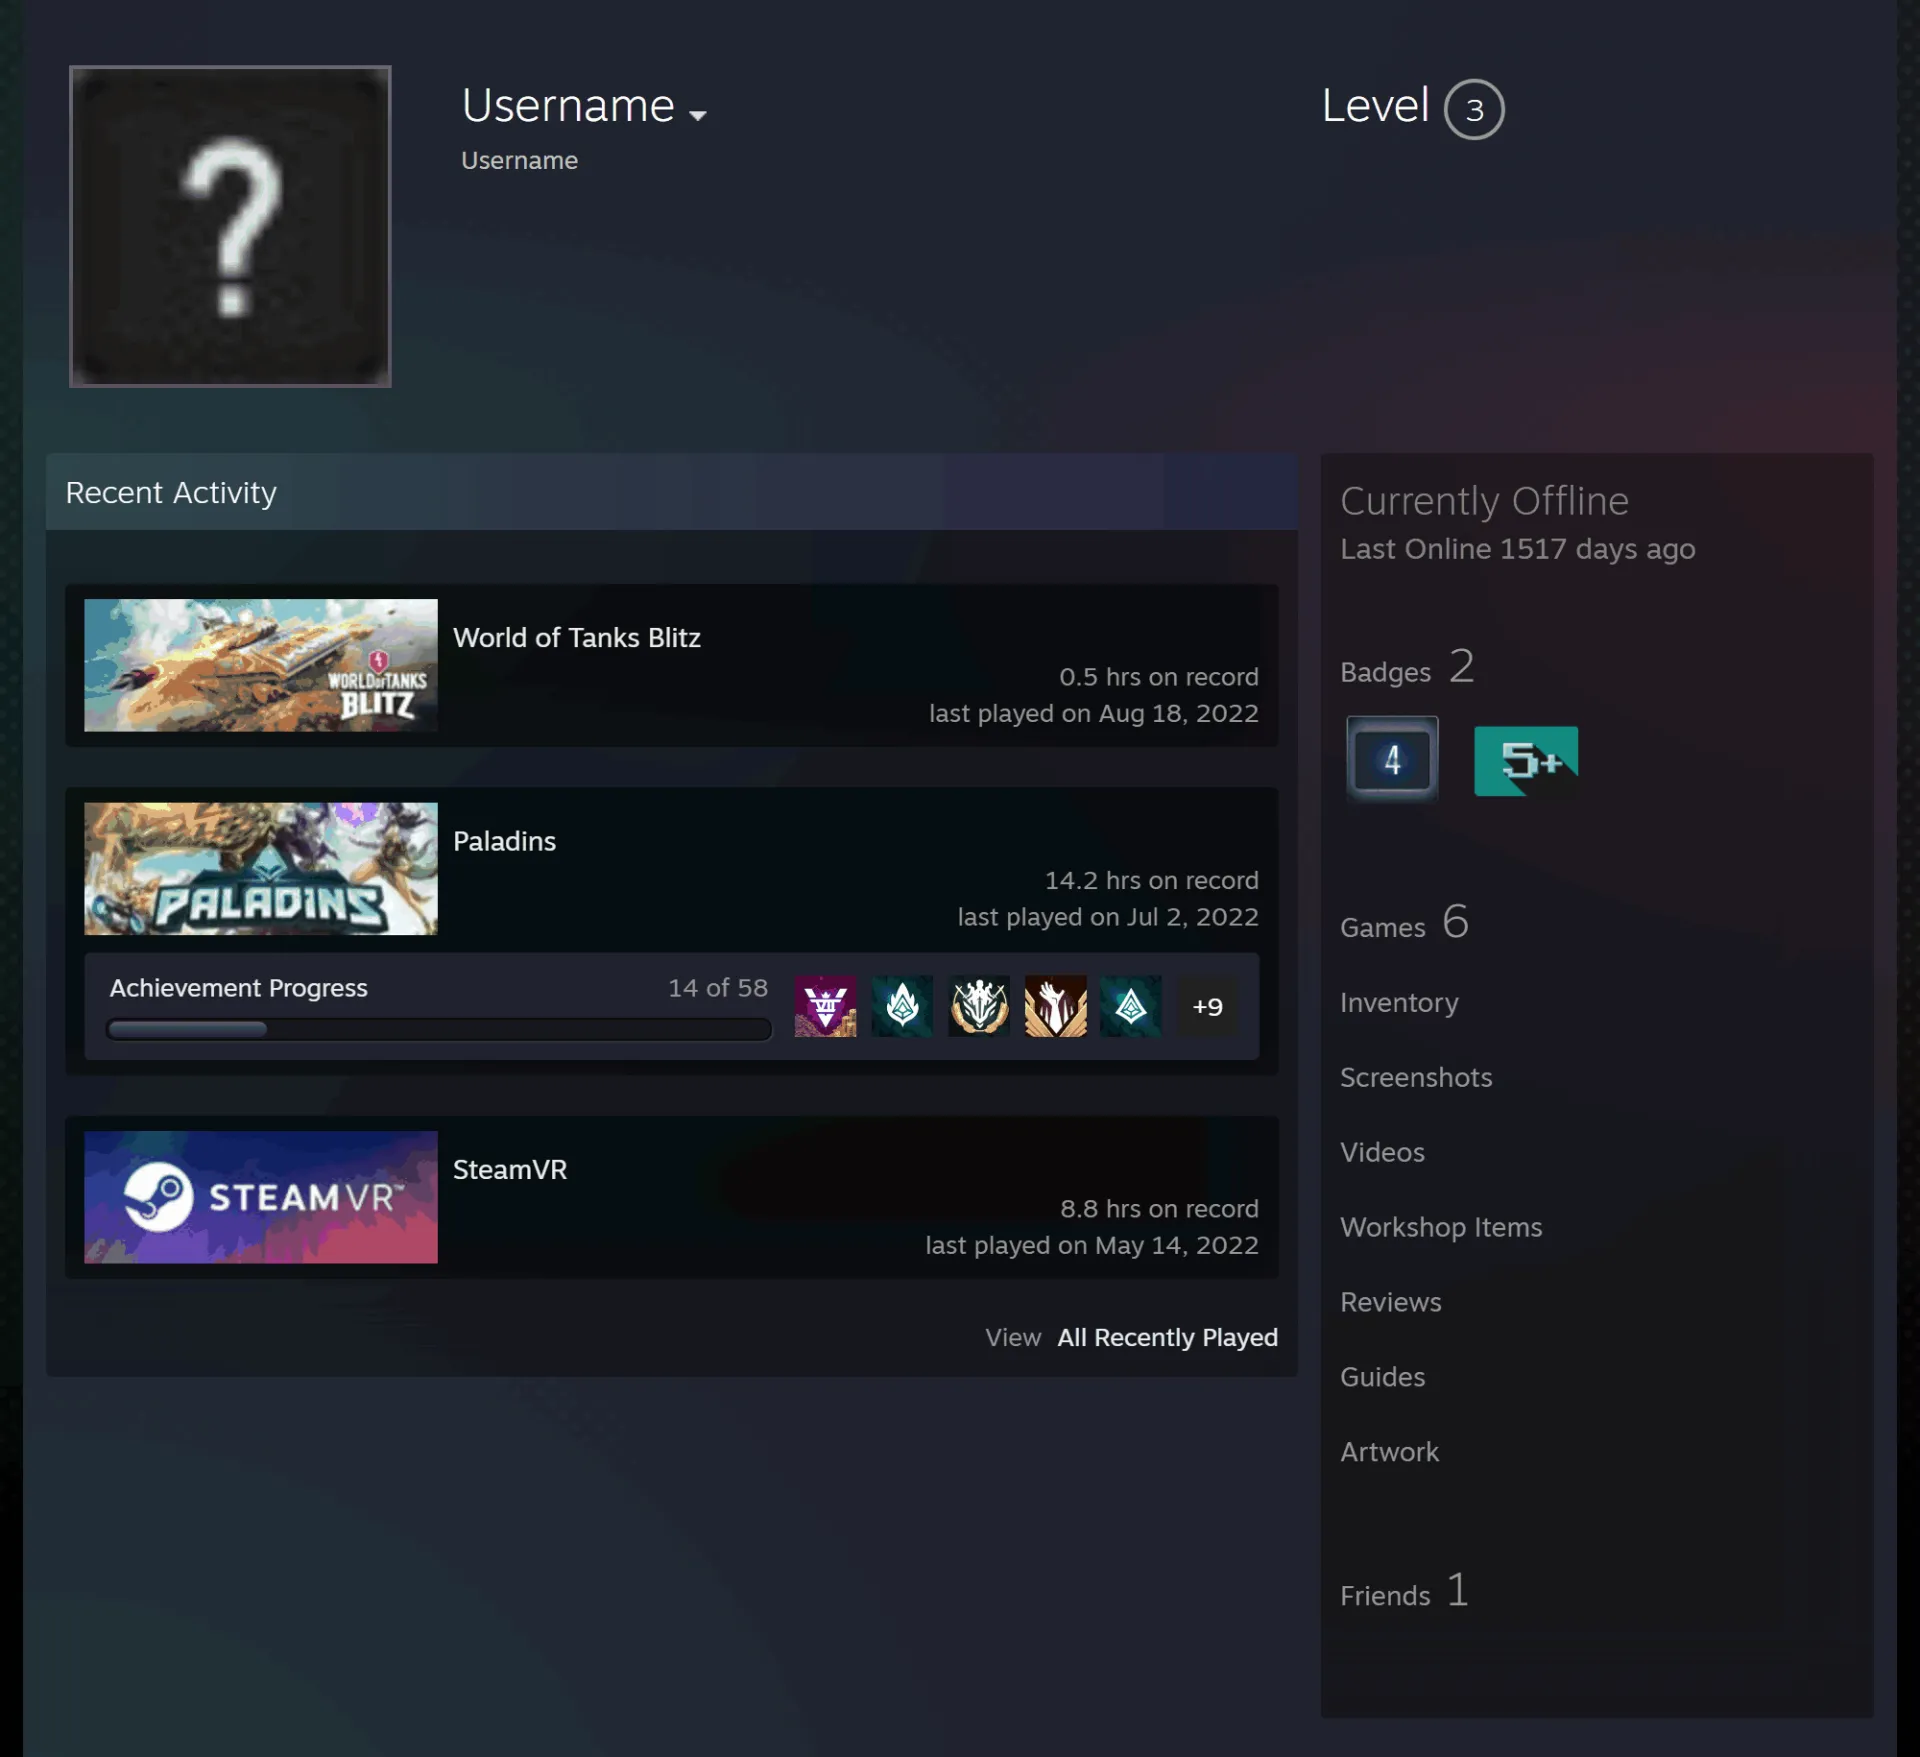Click 'last played on May 14, 2022'

click(x=1091, y=1245)
